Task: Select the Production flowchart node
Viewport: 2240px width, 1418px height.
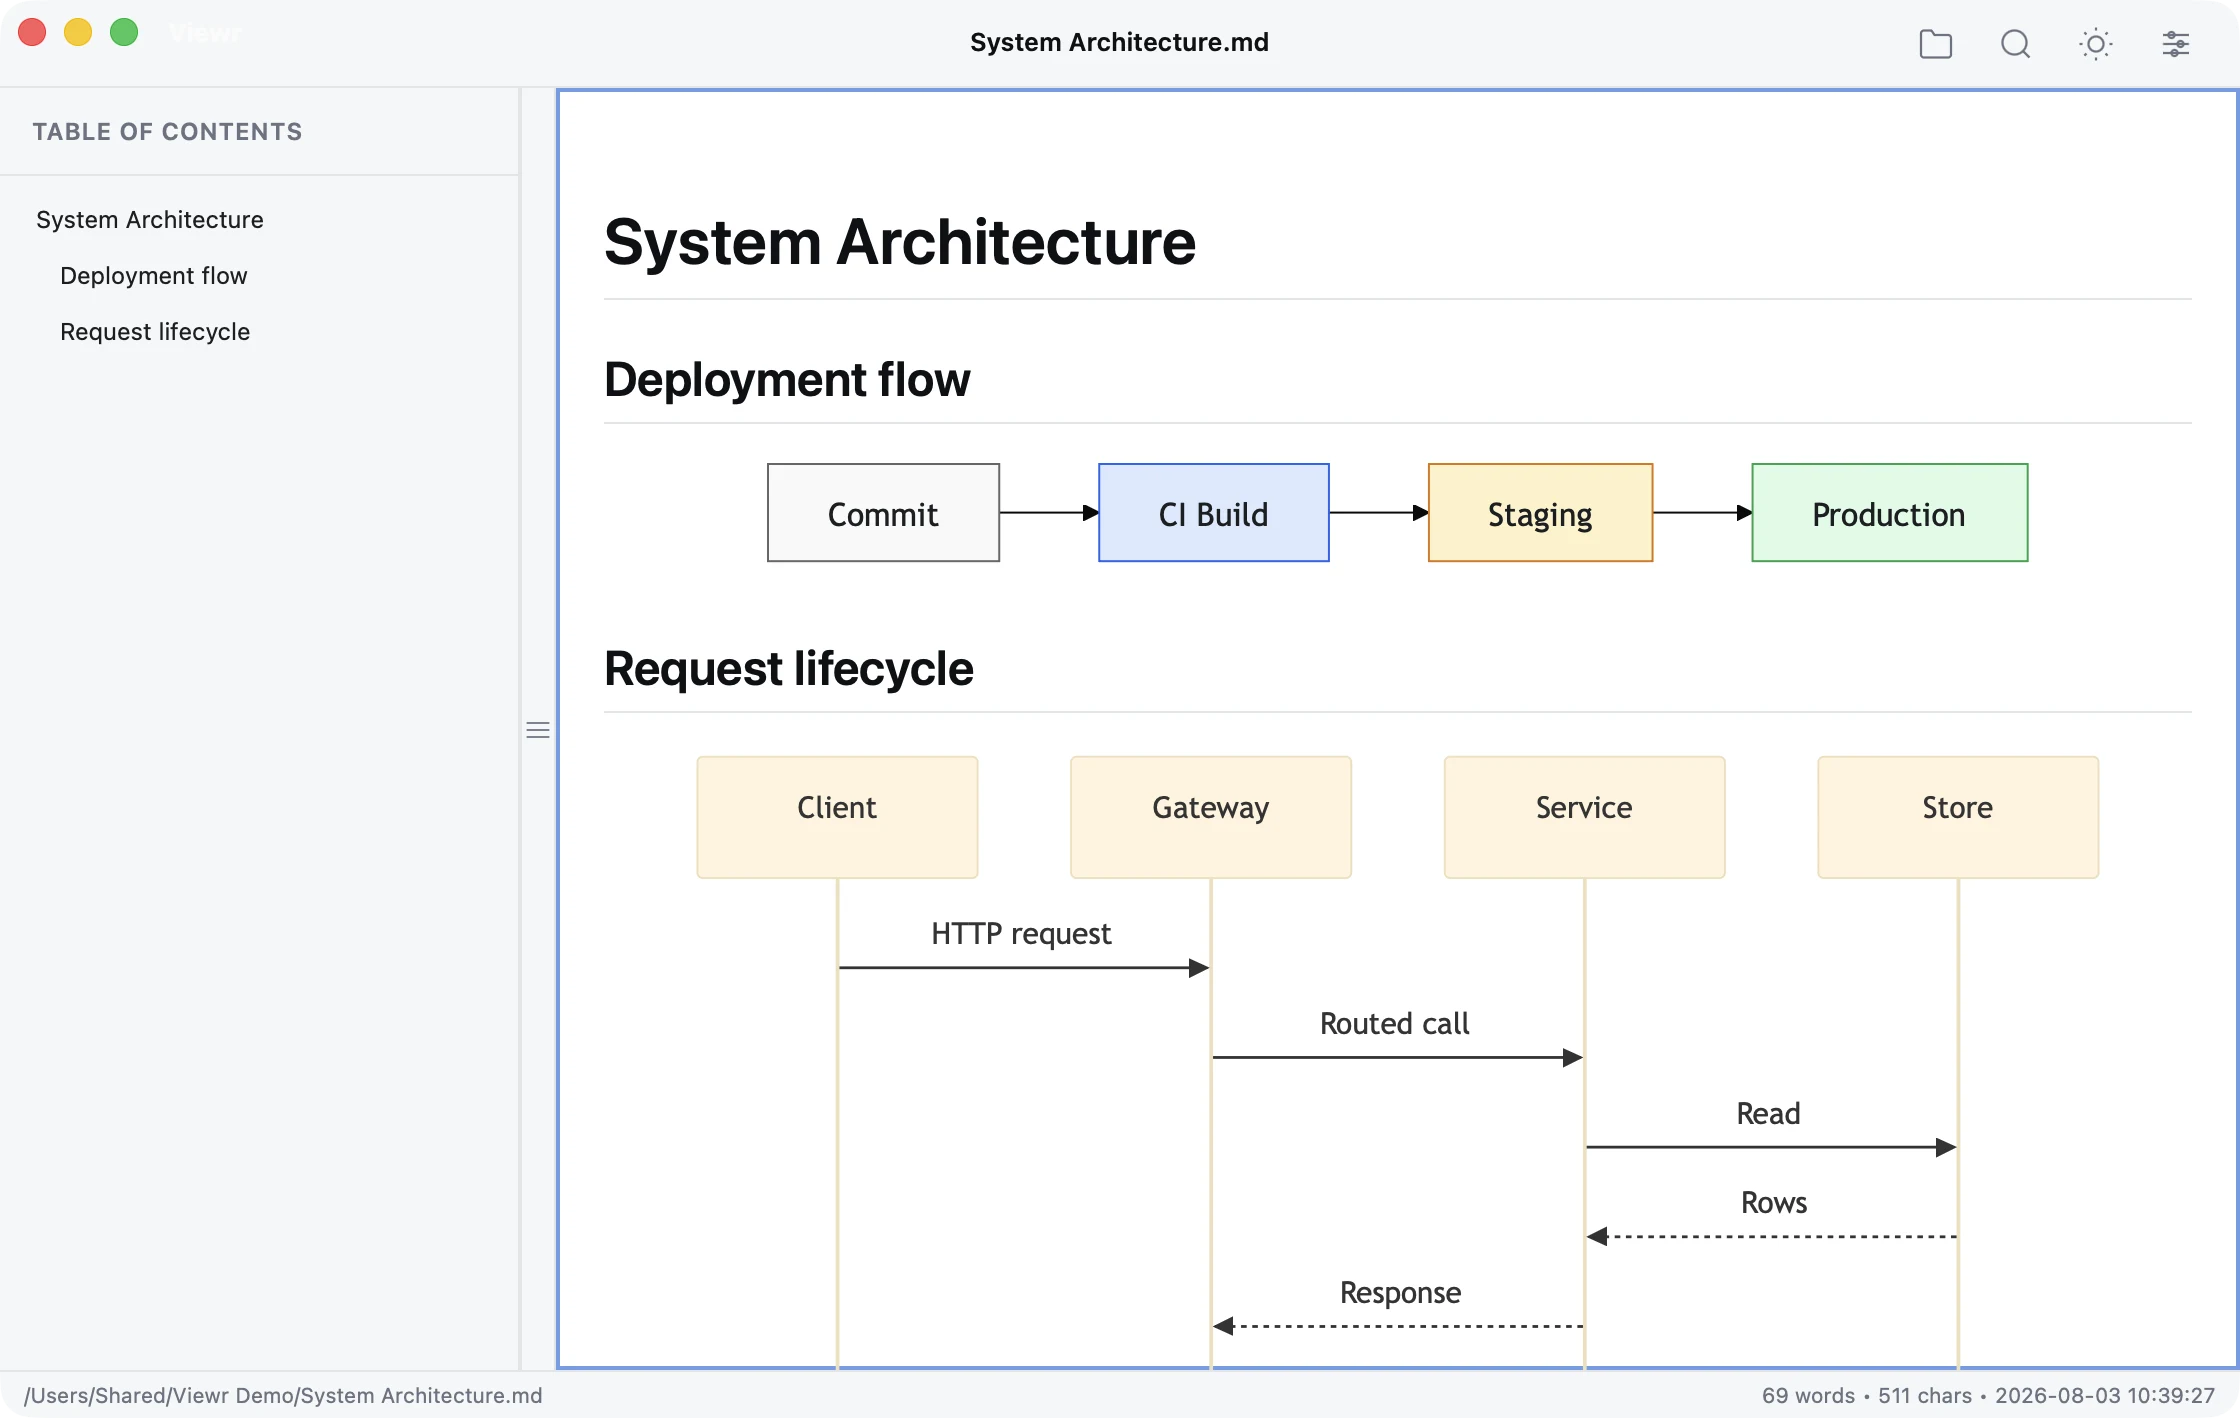Action: pyautogui.click(x=1890, y=513)
